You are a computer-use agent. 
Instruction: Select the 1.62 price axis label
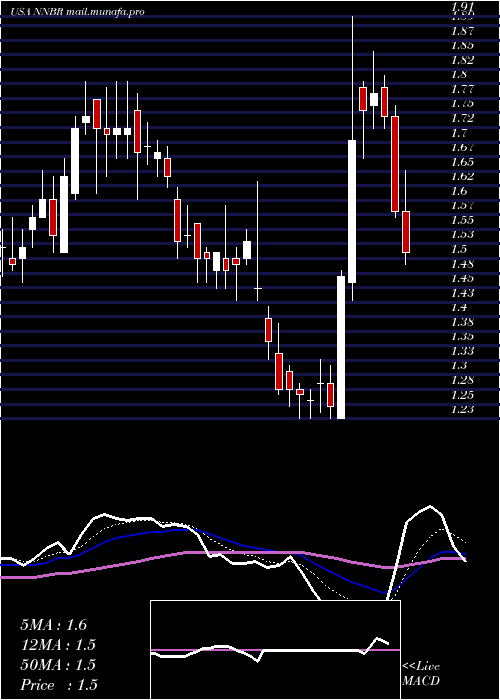click(462, 176)
